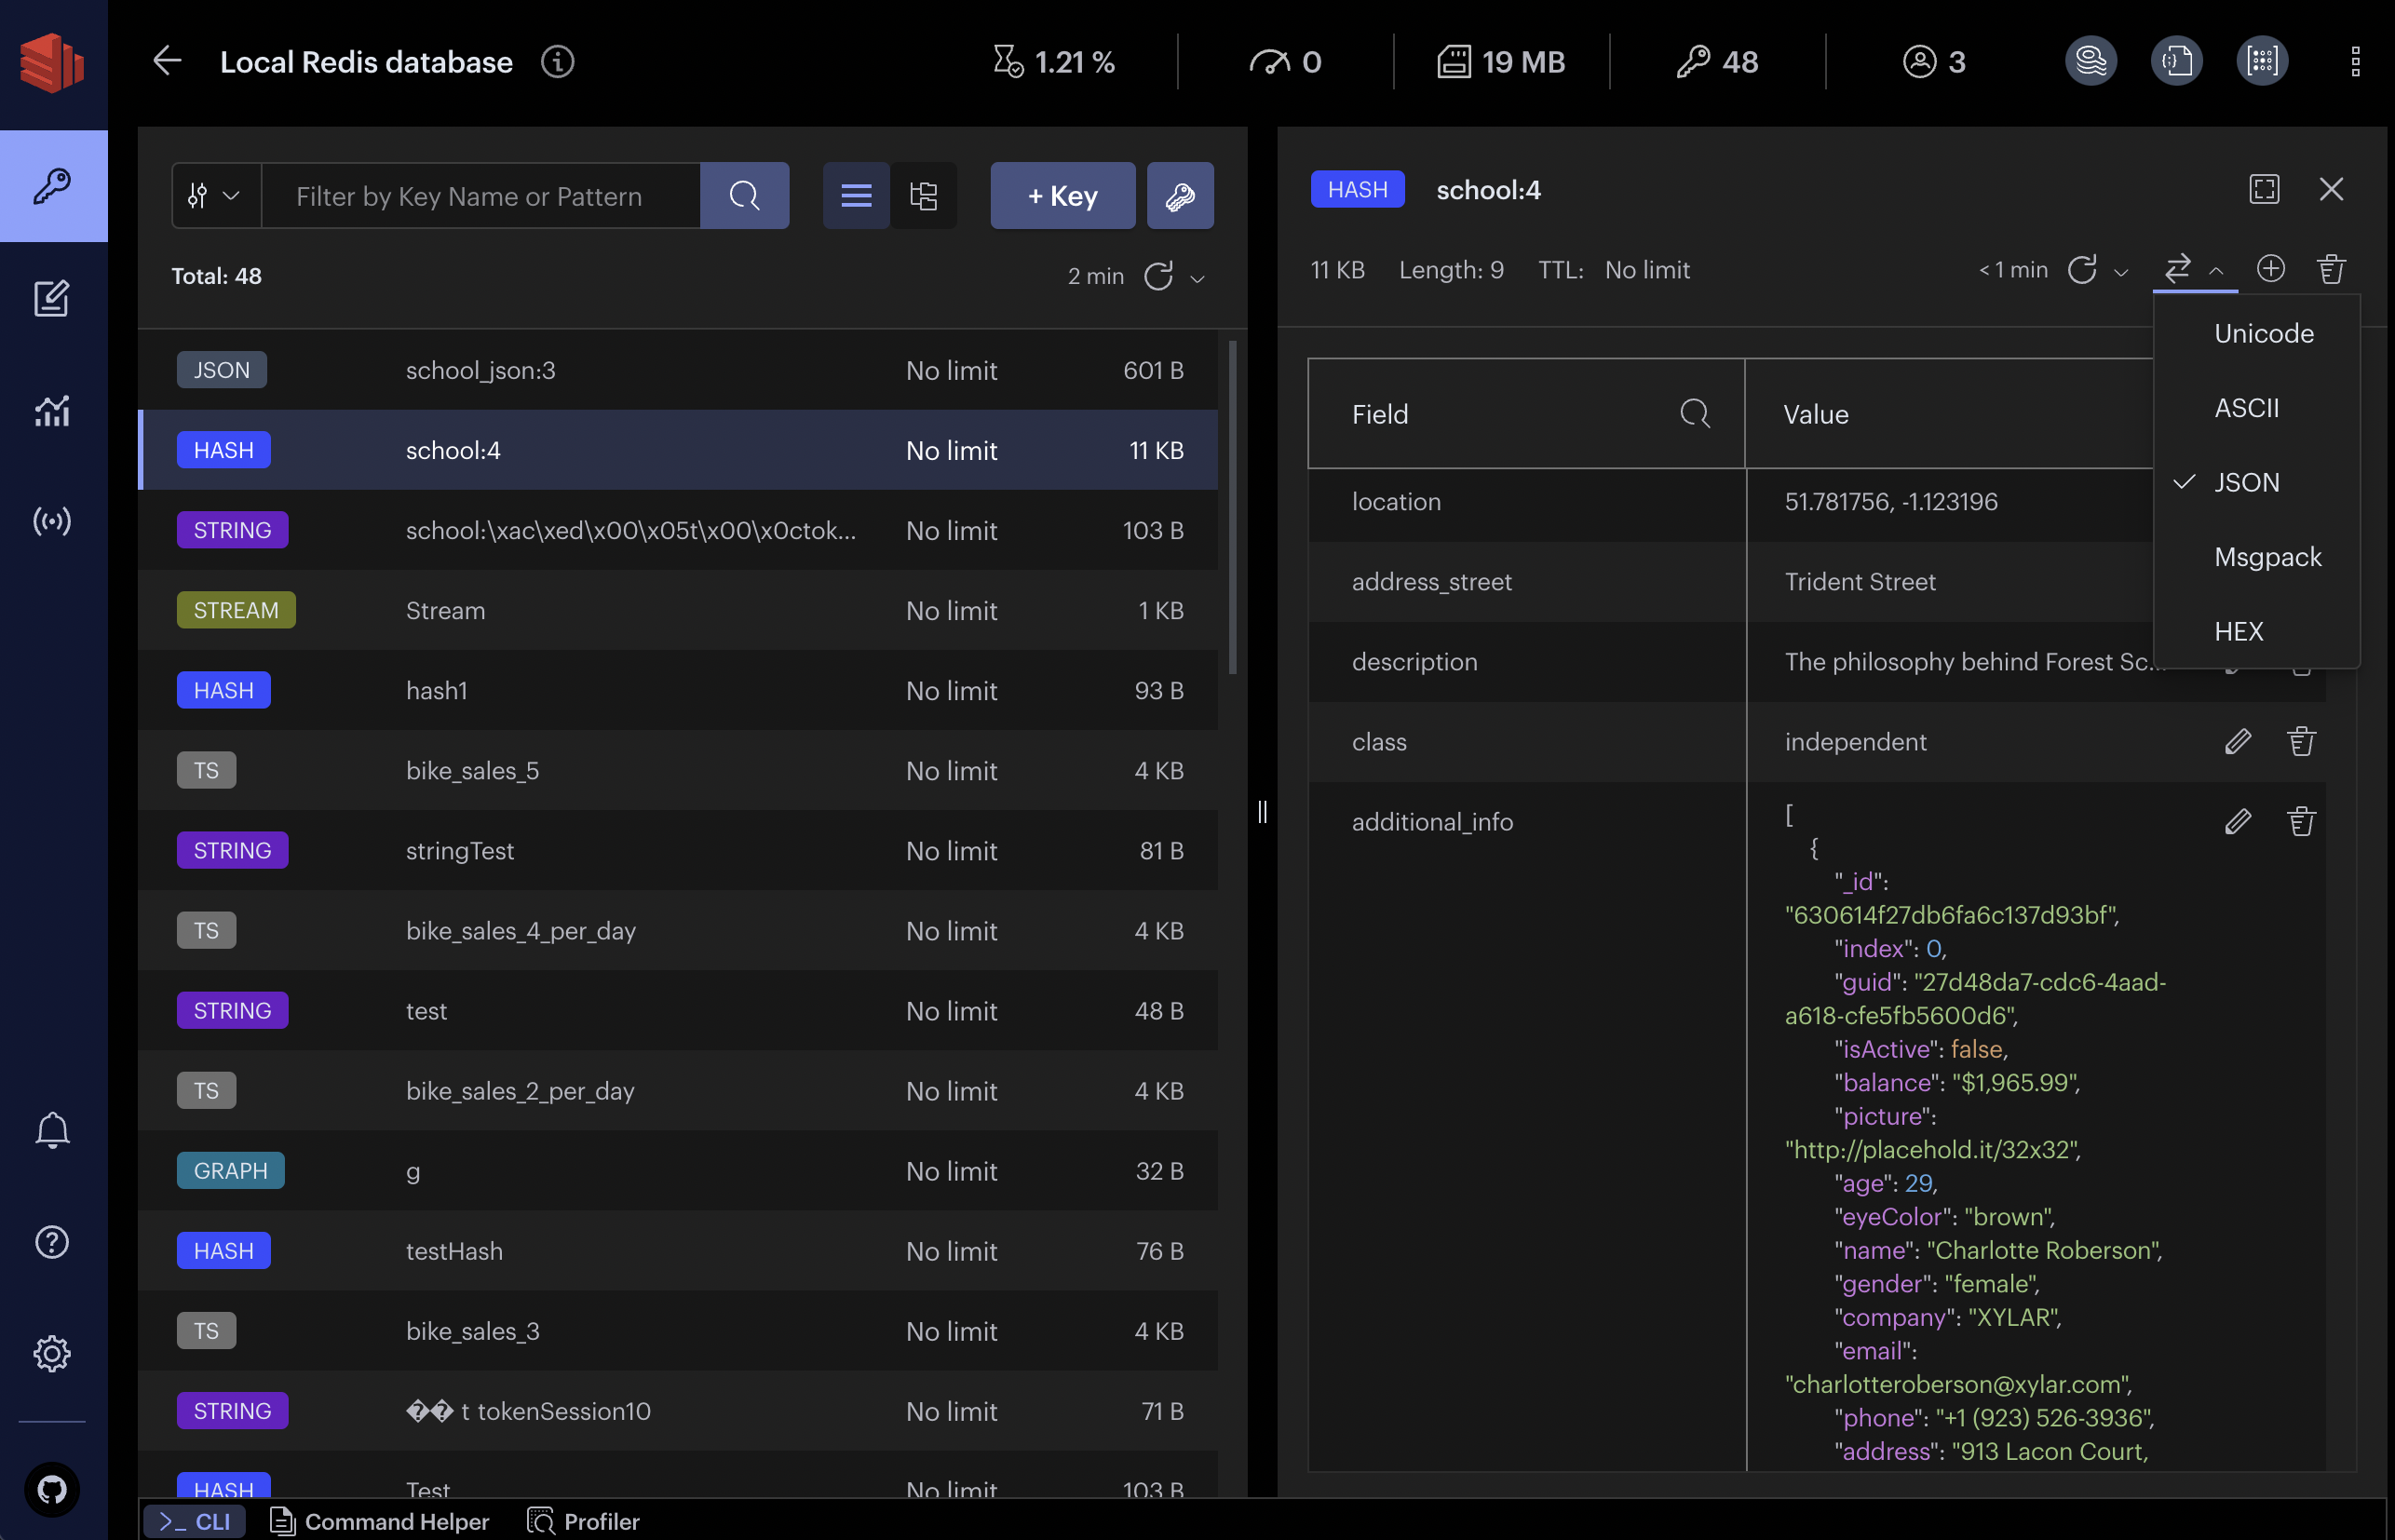This screenshot has height=1540, width=2395.
Task: Select HEX value formatter option
Action: [2238, 631]
